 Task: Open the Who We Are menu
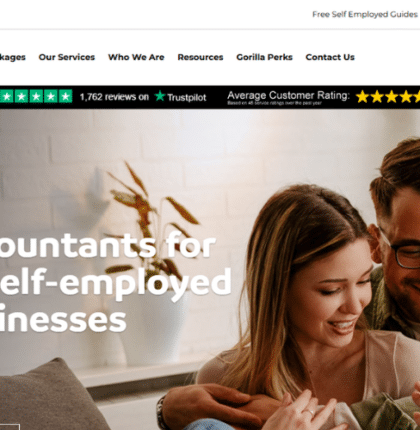(136, 57)
